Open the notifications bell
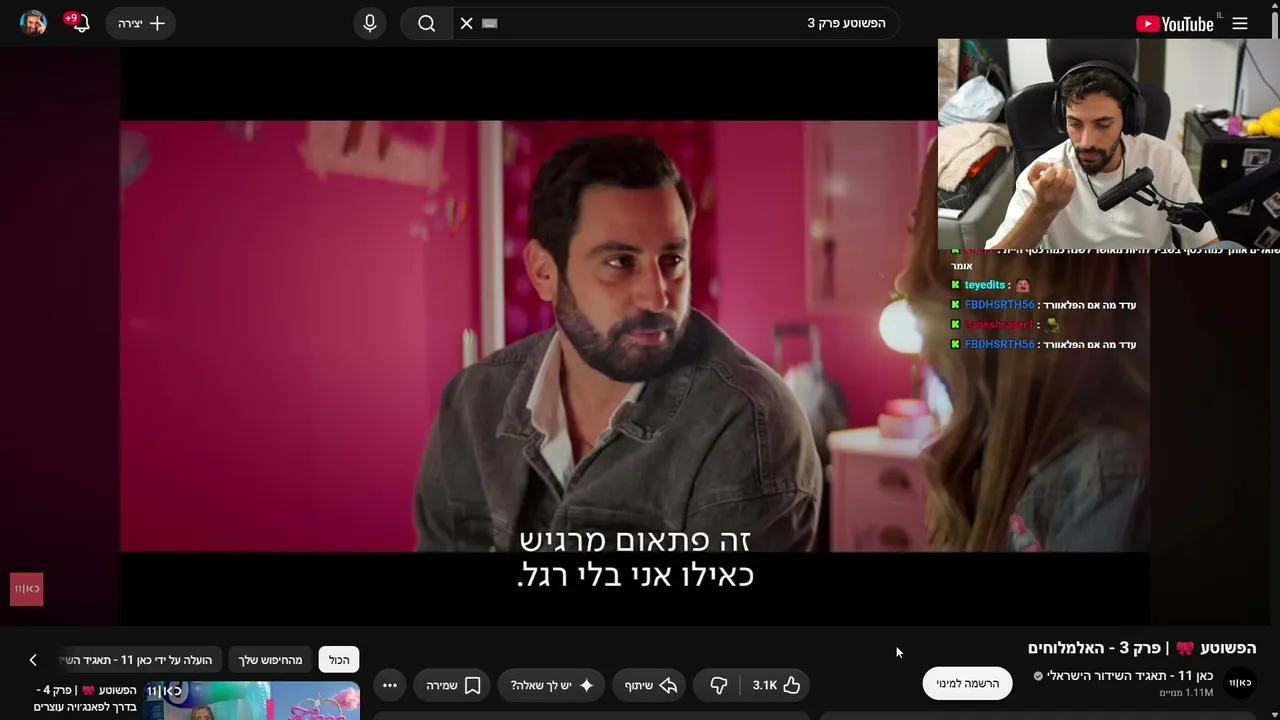The image size is (1280, 720). 79,23
